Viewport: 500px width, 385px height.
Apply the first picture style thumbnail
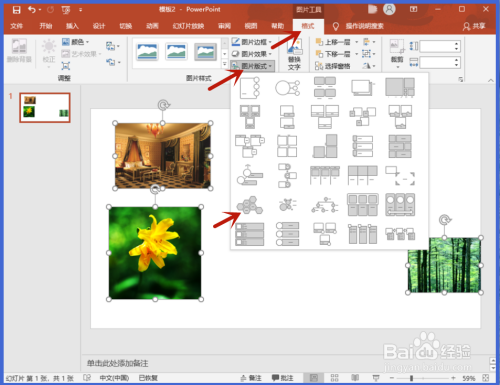tap(147, 52)
